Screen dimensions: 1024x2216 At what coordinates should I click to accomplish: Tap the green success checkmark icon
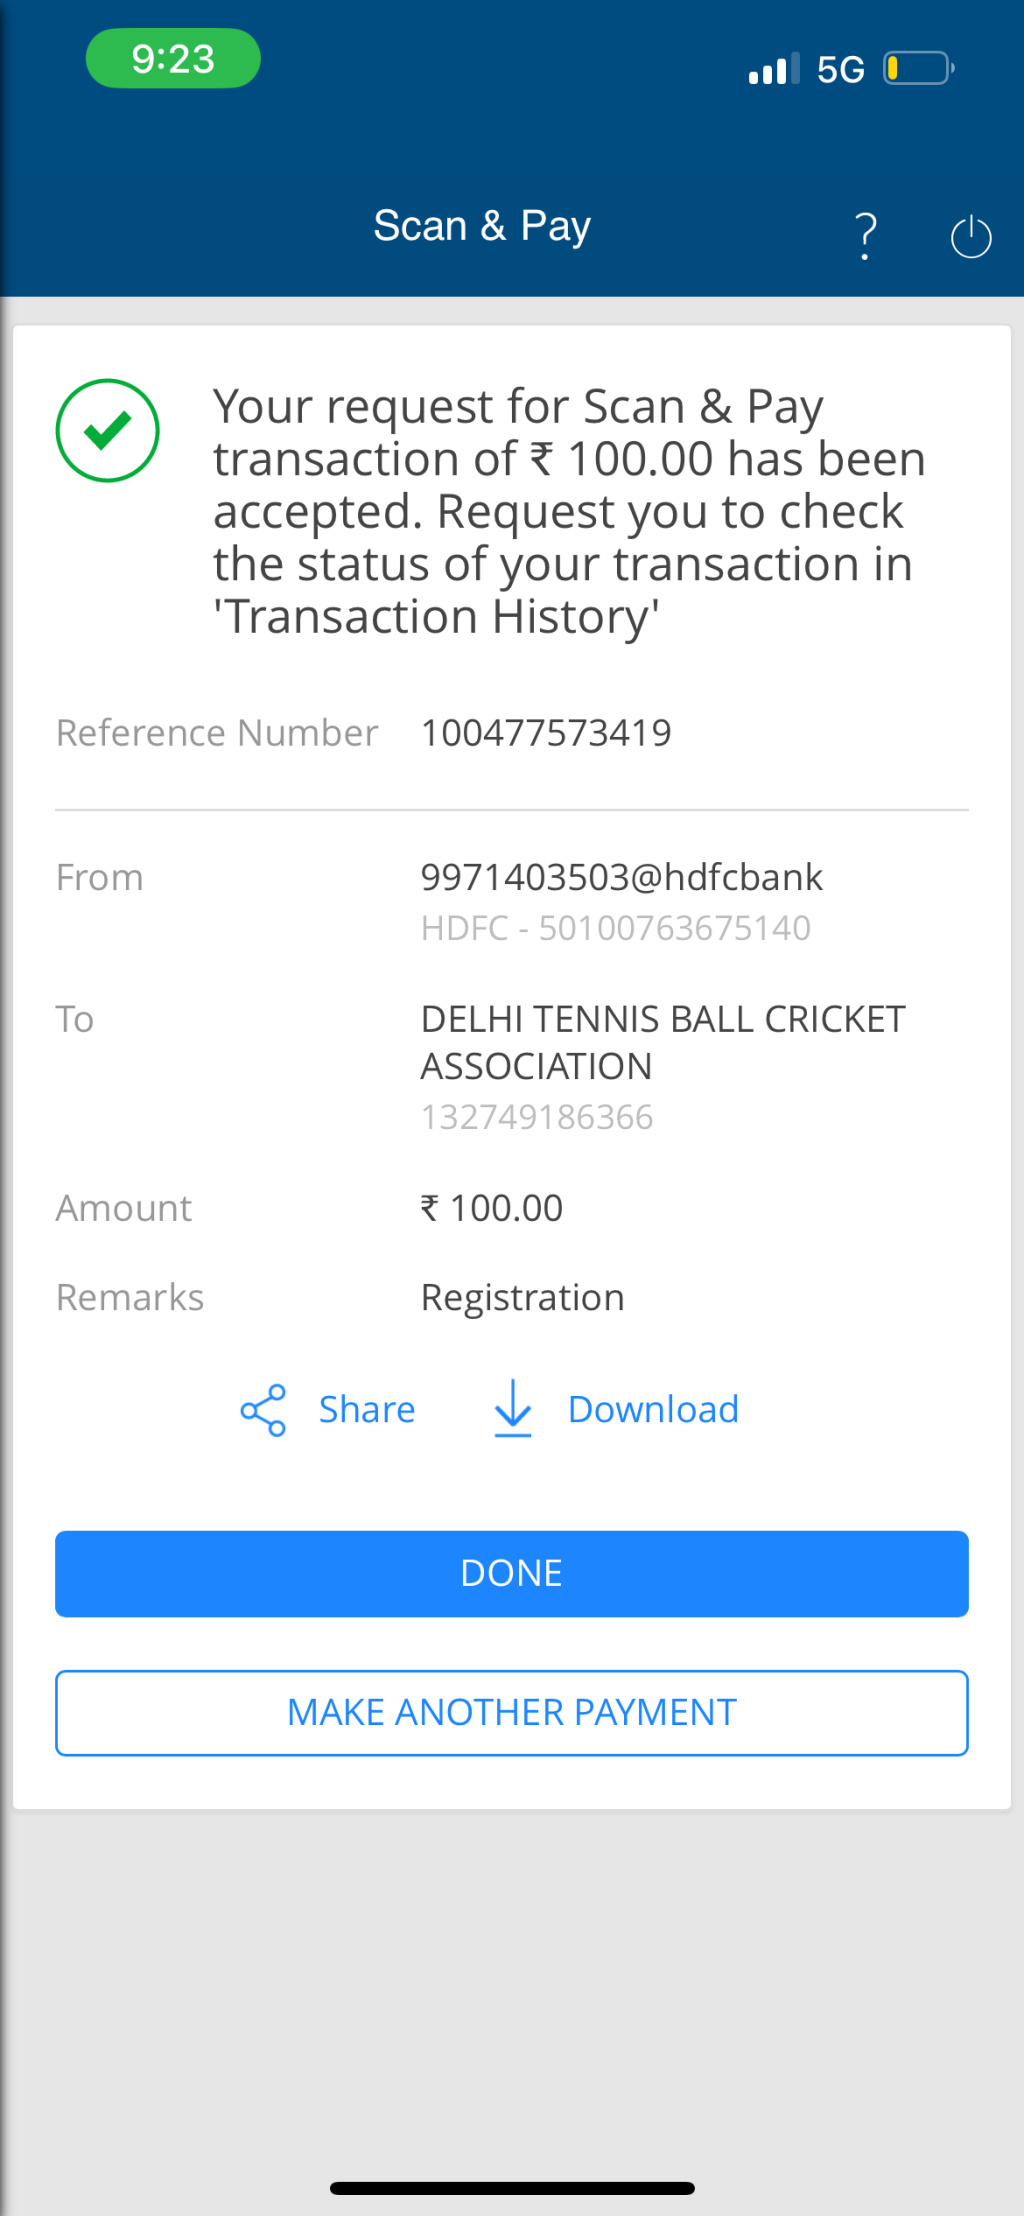108,430
